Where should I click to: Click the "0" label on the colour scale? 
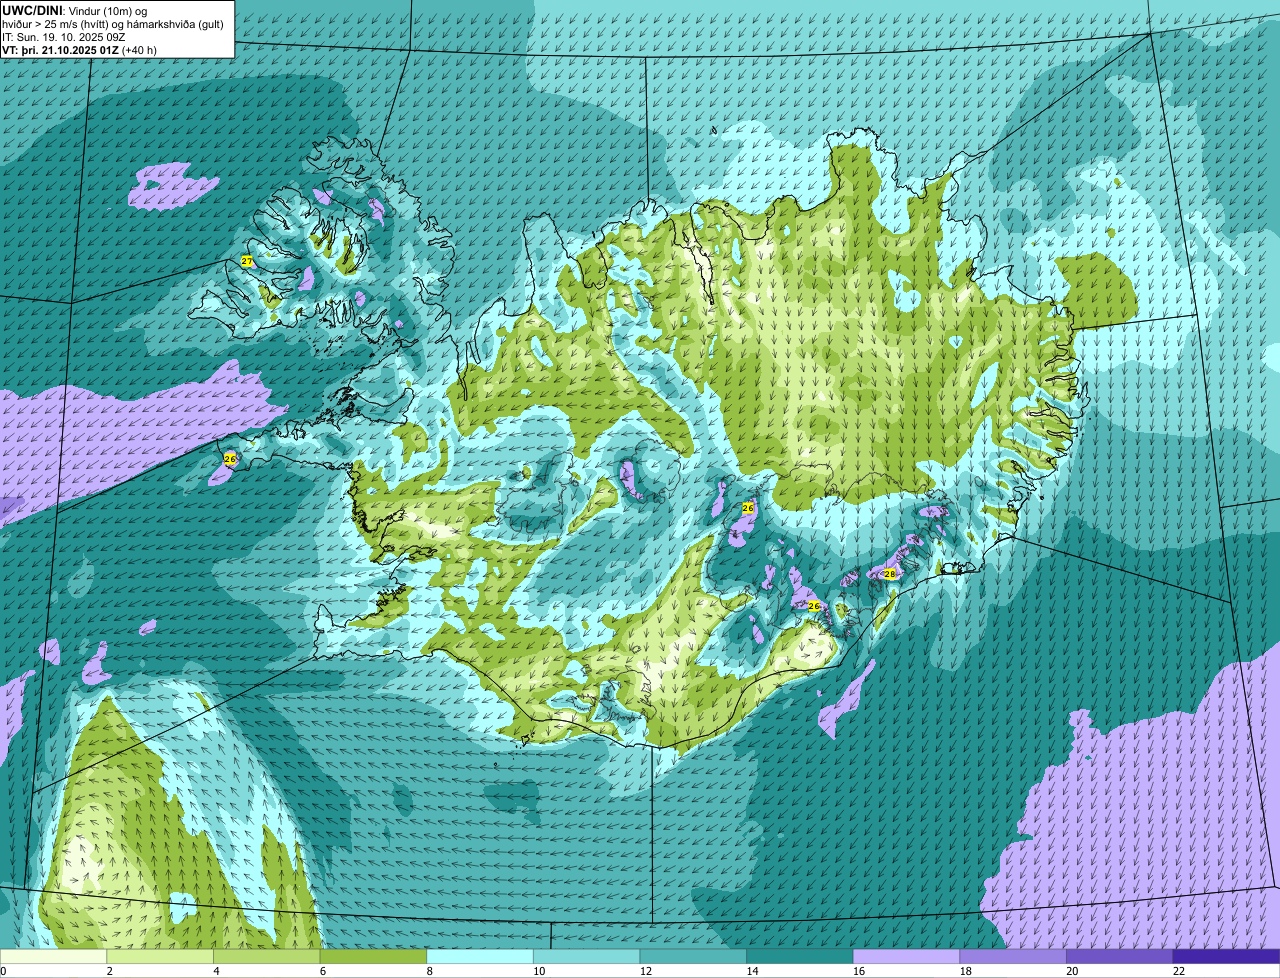point(4,970)
